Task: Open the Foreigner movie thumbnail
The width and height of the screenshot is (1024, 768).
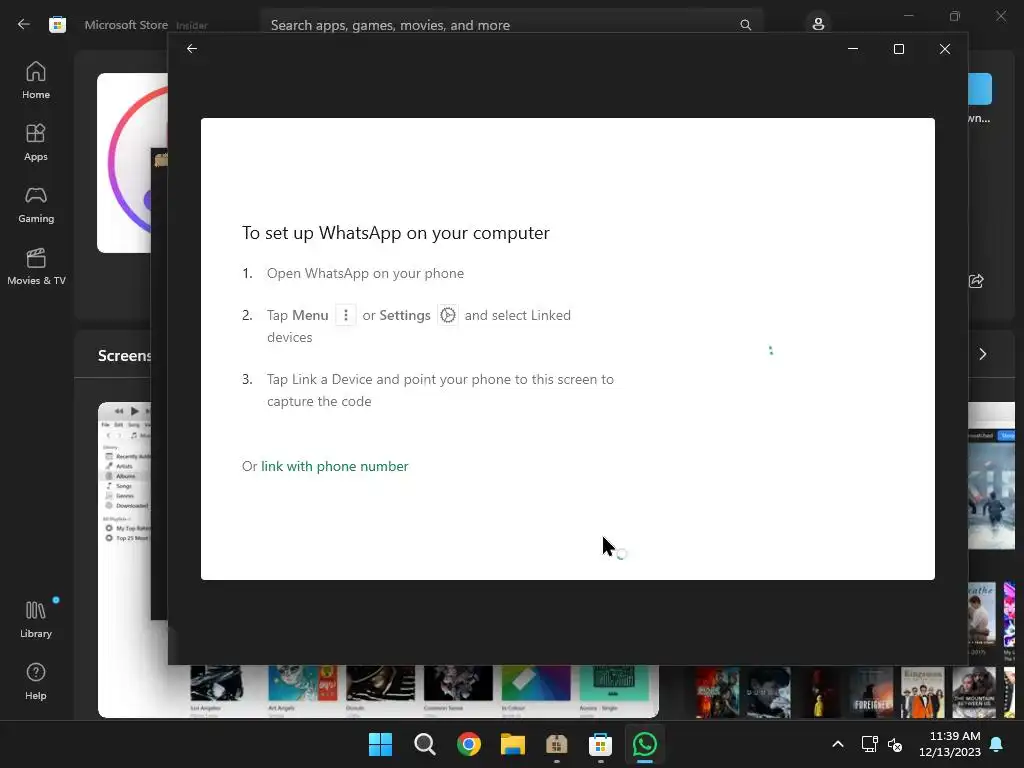Action: [871, 692]
